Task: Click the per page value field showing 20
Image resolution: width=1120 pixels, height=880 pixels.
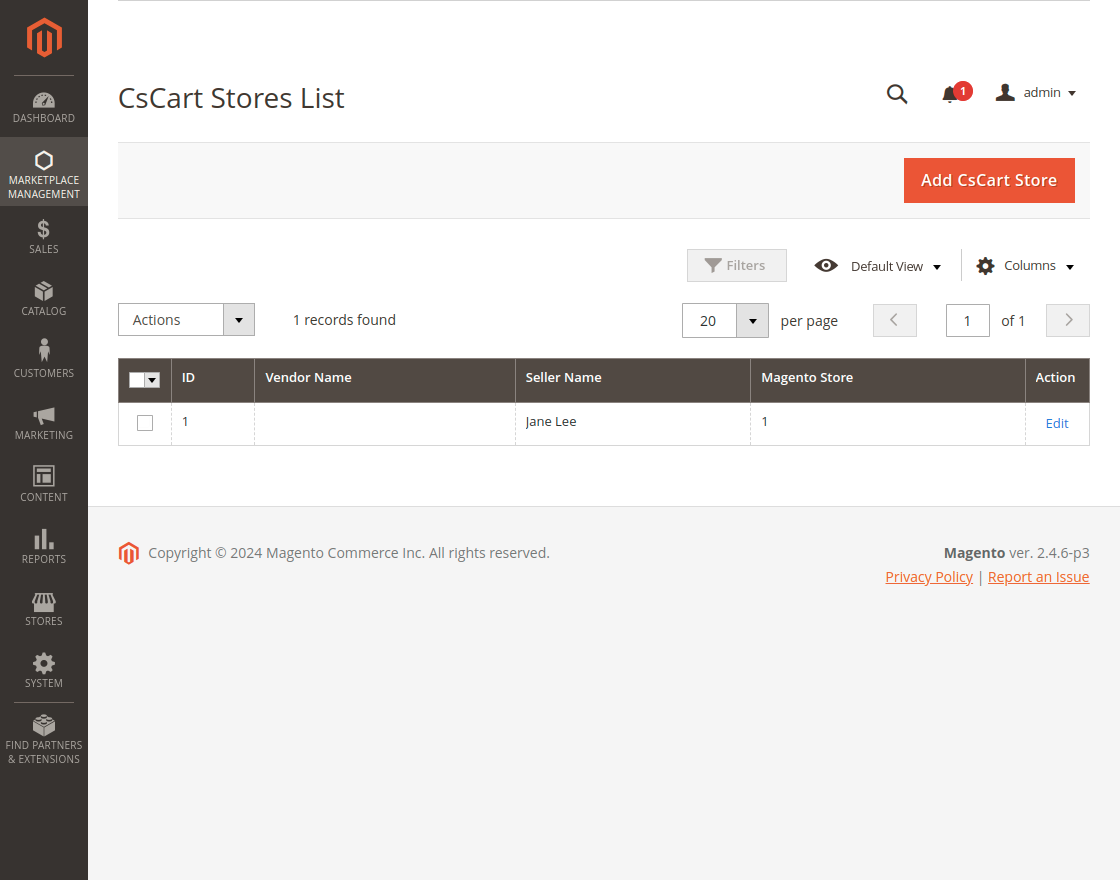Action: coord(709,321)
